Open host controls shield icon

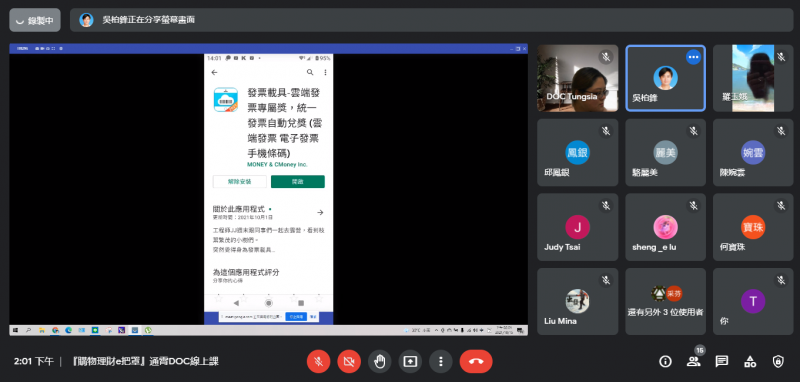point(778,362)
